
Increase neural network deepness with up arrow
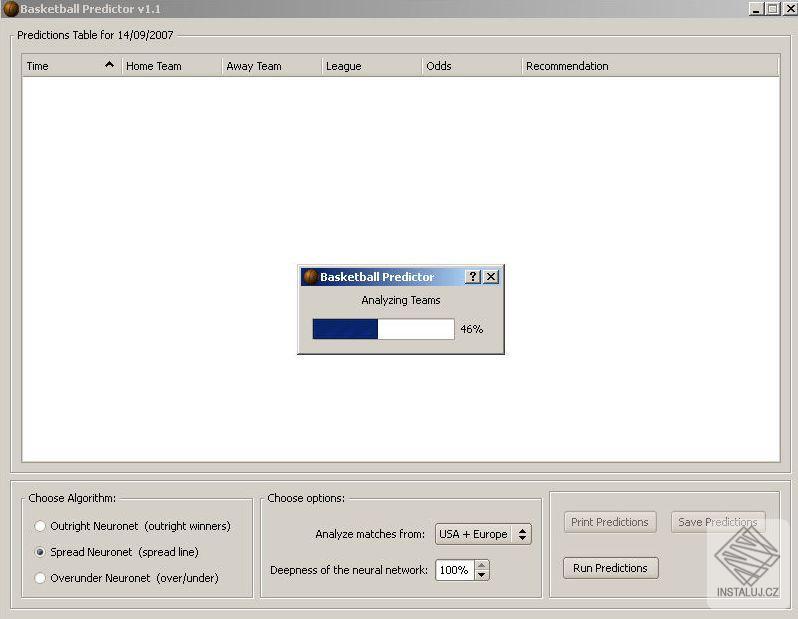coord(481,565)
